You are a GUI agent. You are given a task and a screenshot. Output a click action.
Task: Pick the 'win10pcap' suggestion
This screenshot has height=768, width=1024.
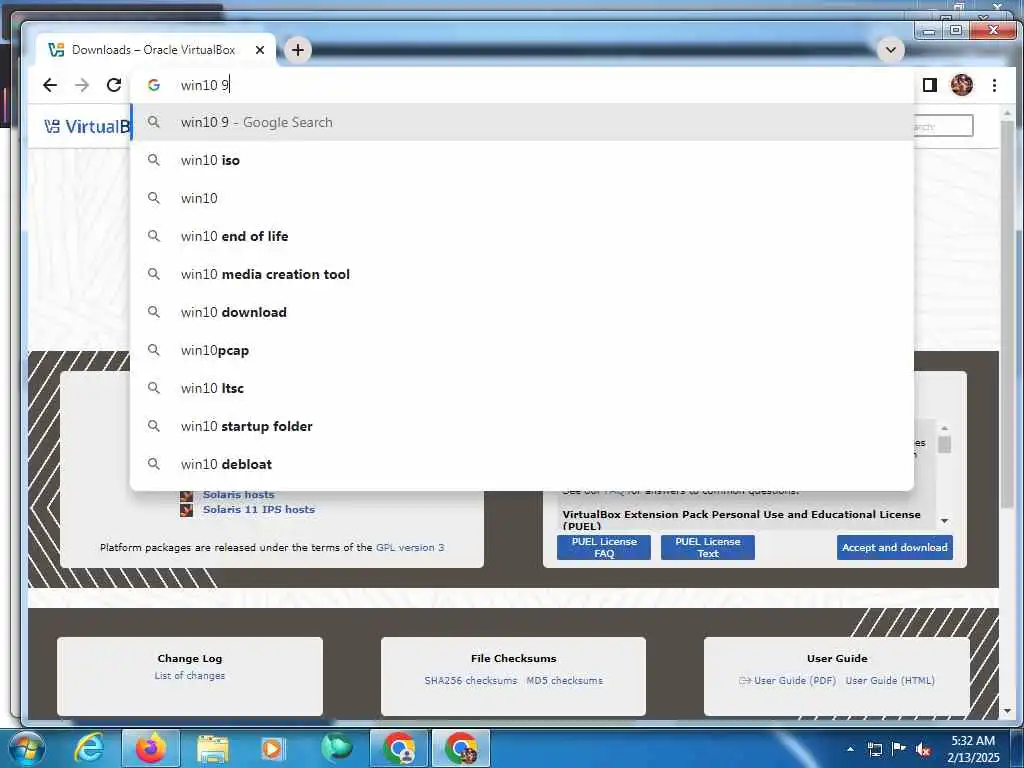522,350
